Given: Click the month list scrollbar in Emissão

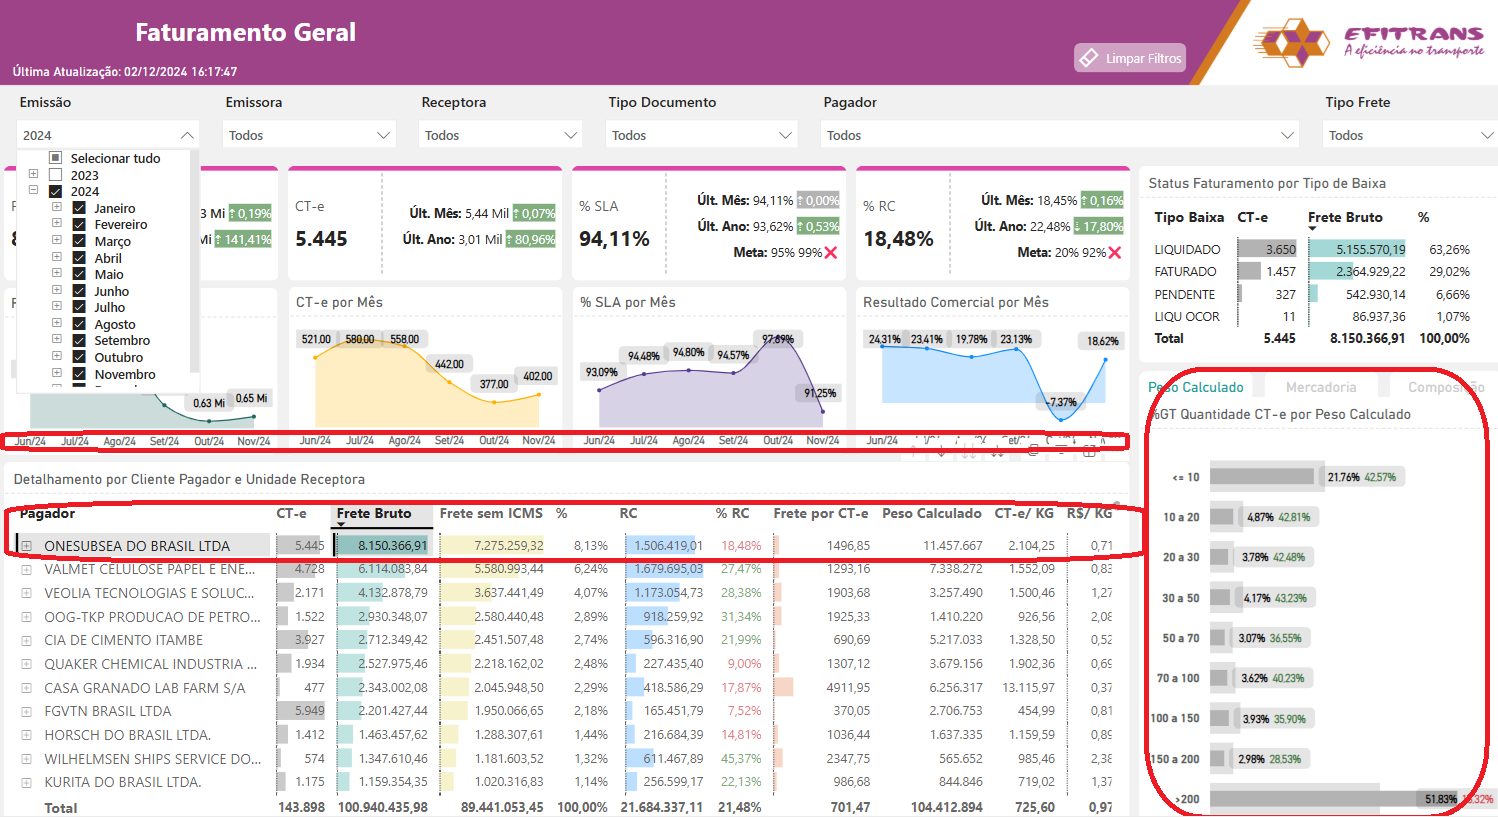Looking at the screenshot, I should tap(194, 262).
